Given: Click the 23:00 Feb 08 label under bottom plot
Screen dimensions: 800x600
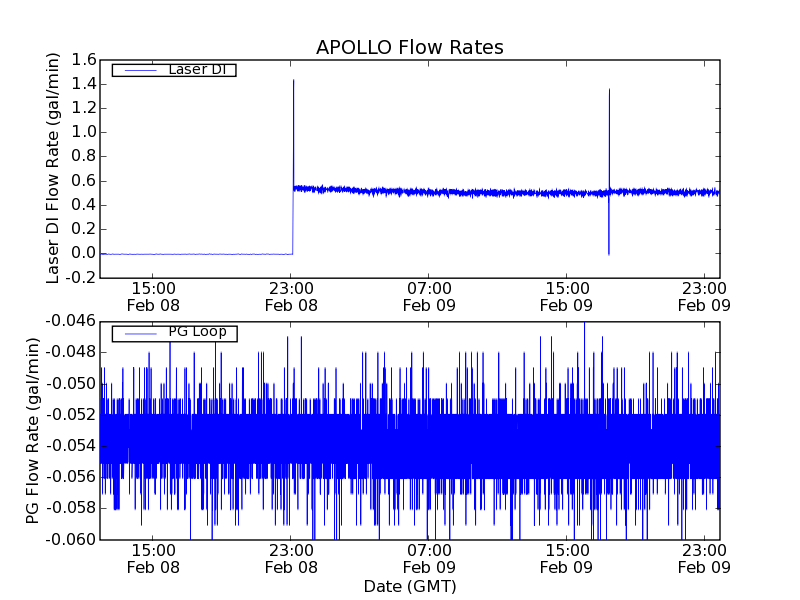Looking at the screenshot, I should click(290, 558).
